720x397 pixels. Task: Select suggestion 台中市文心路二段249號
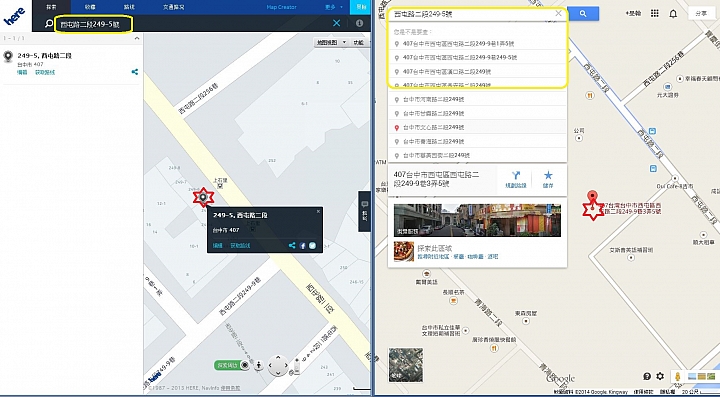click(478, 127)
